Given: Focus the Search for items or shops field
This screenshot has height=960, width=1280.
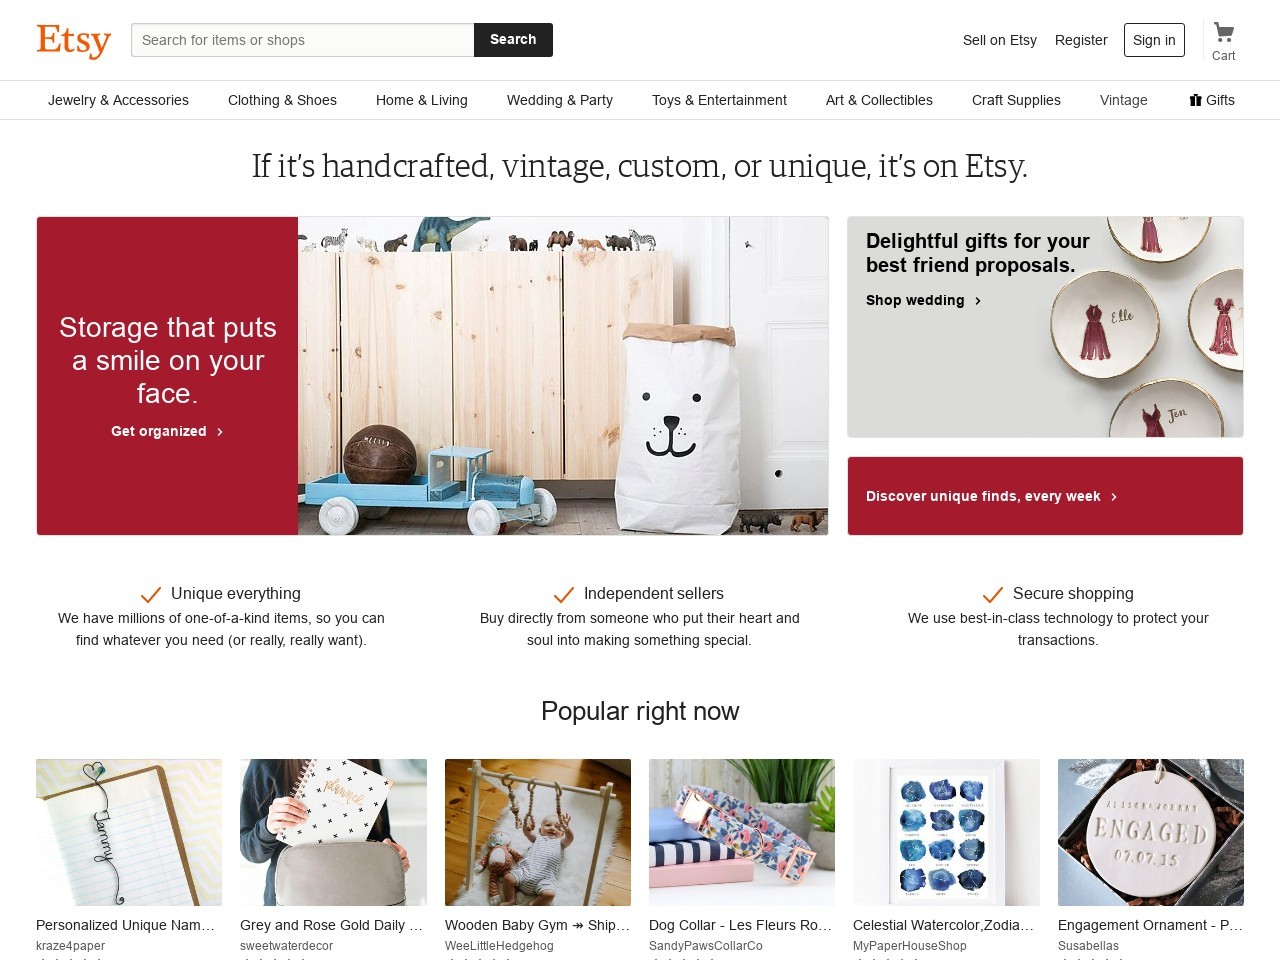Looking at the screenshot, I should [x=303, y=40].
